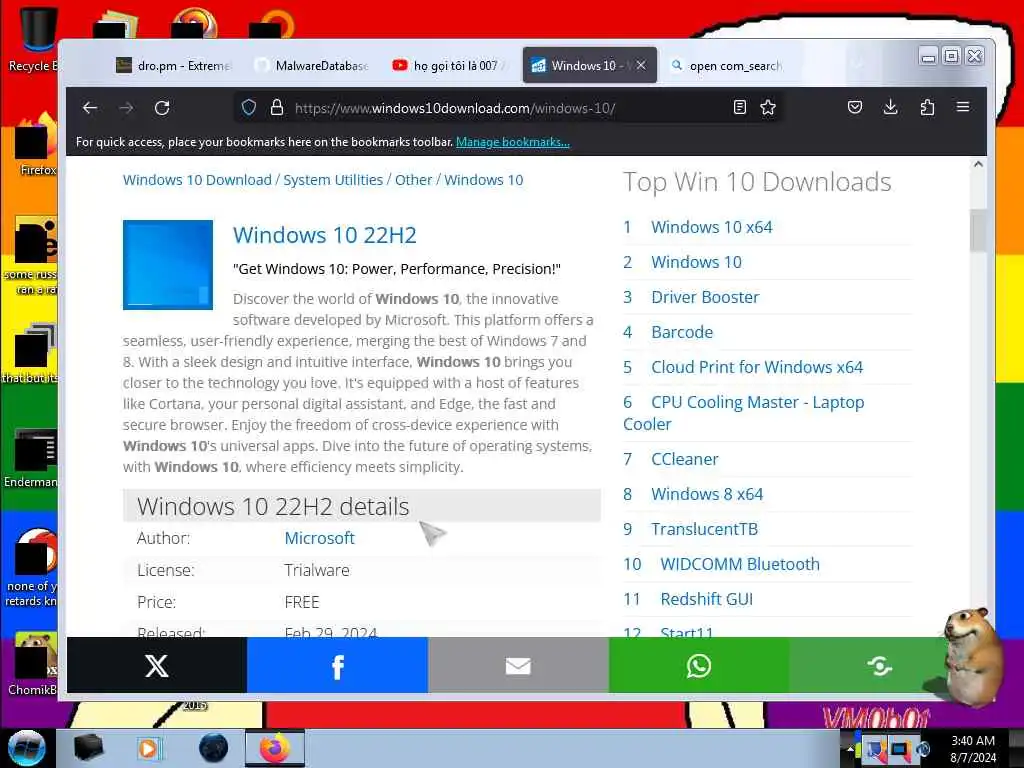Open the Firefox hamburger menu
Image resolution: width=1024 pixels, height=768 pixels.
pyautogui.click(x=963, y=107)
